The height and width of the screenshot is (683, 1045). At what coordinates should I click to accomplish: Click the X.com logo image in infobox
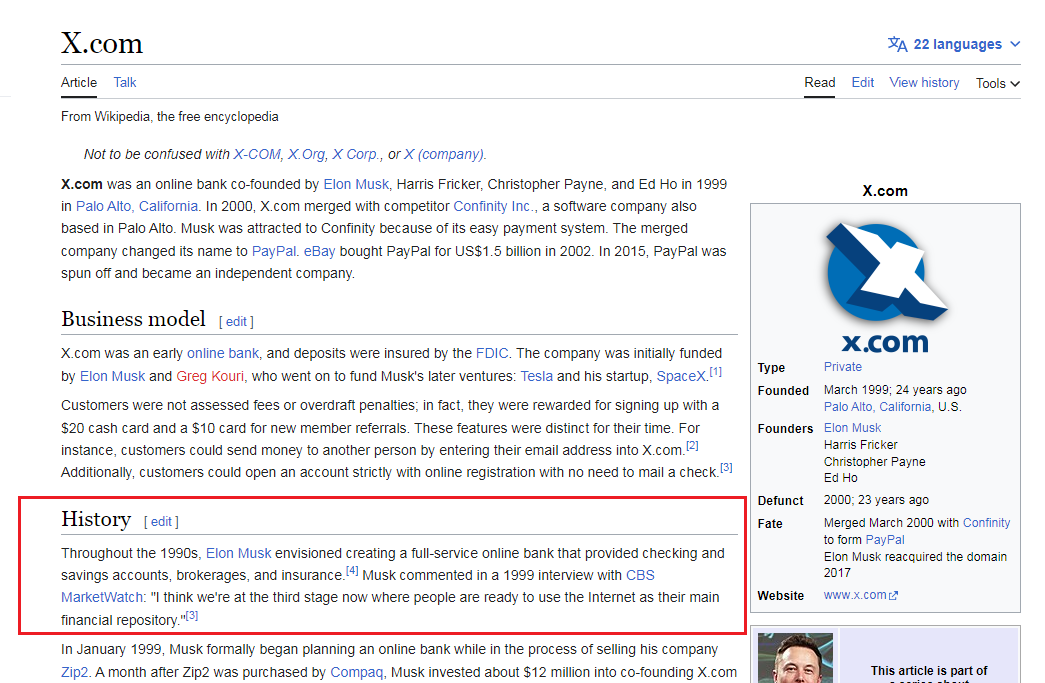pos(885,287)
